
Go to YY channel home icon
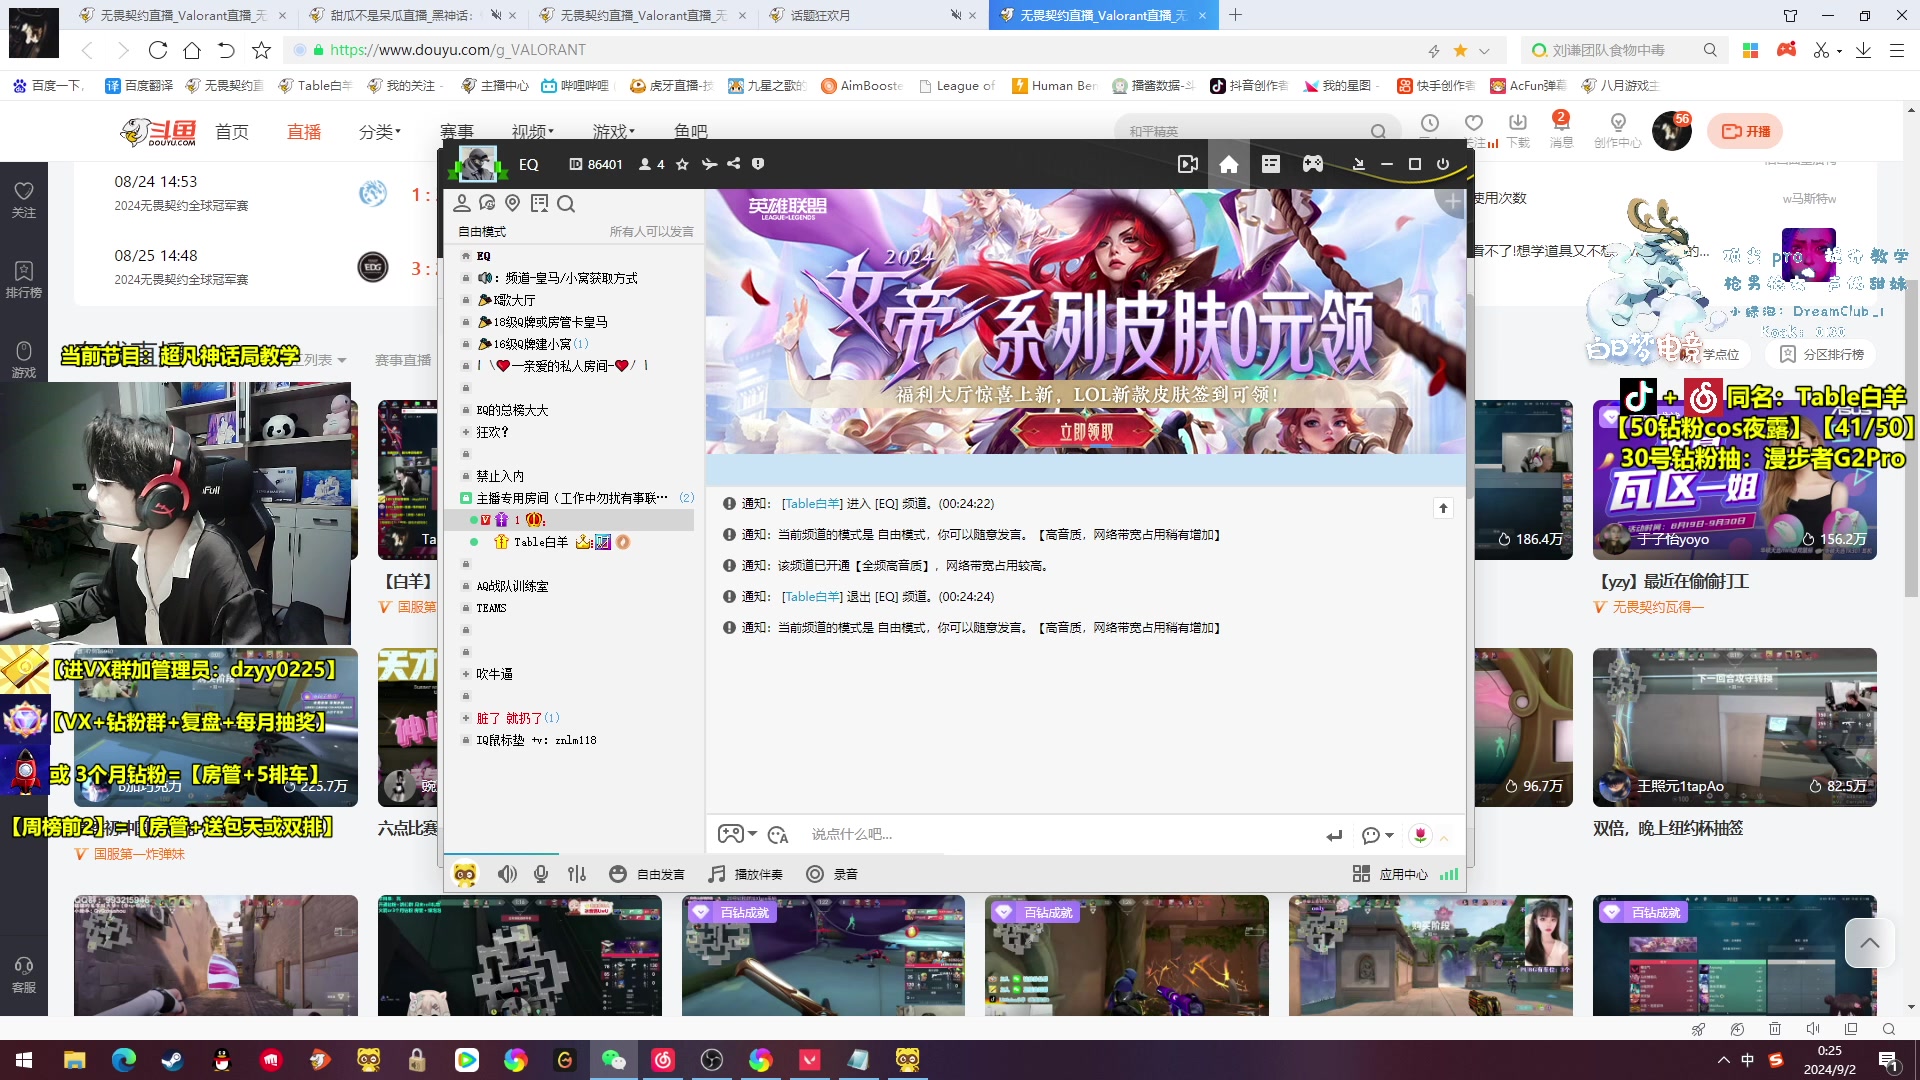click(1229, 164)
